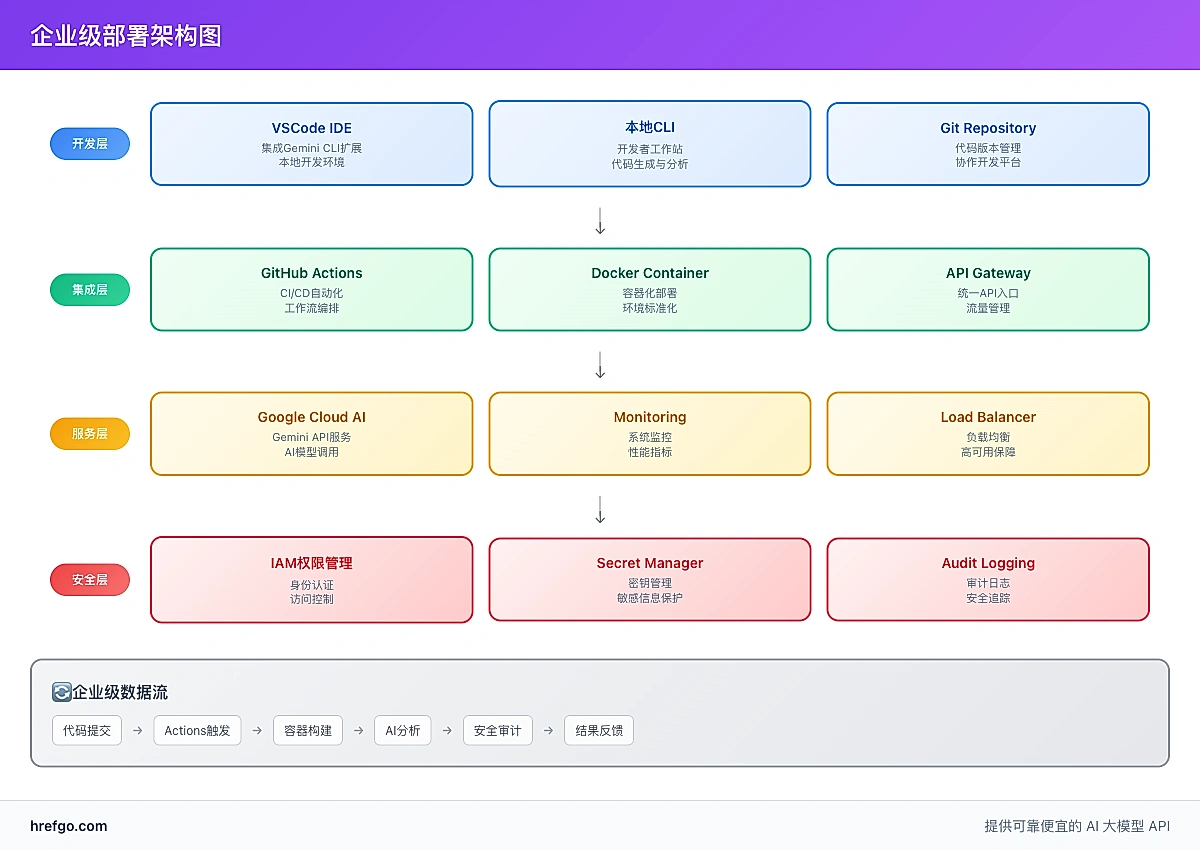The image size is (1200, 850).
Task: Click the text 协作开发平台
Action: [x=988, y=162]
